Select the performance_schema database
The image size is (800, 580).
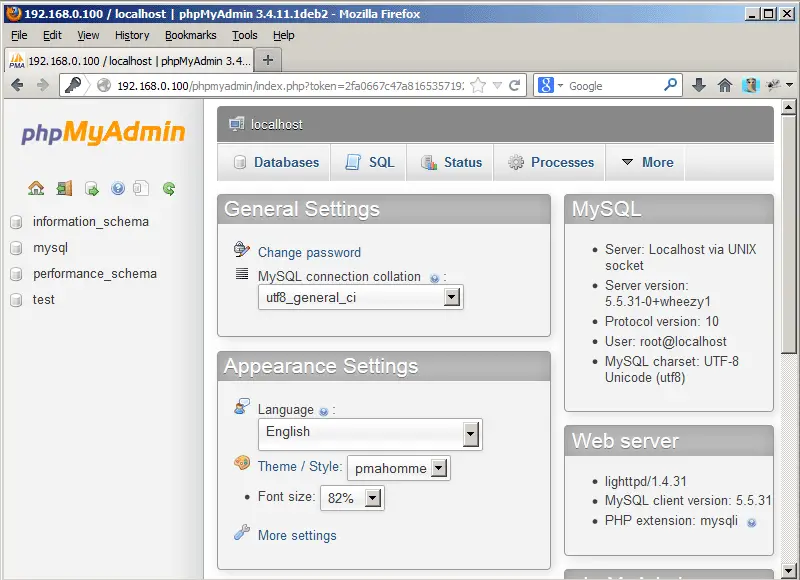click(x=95, y=274)
